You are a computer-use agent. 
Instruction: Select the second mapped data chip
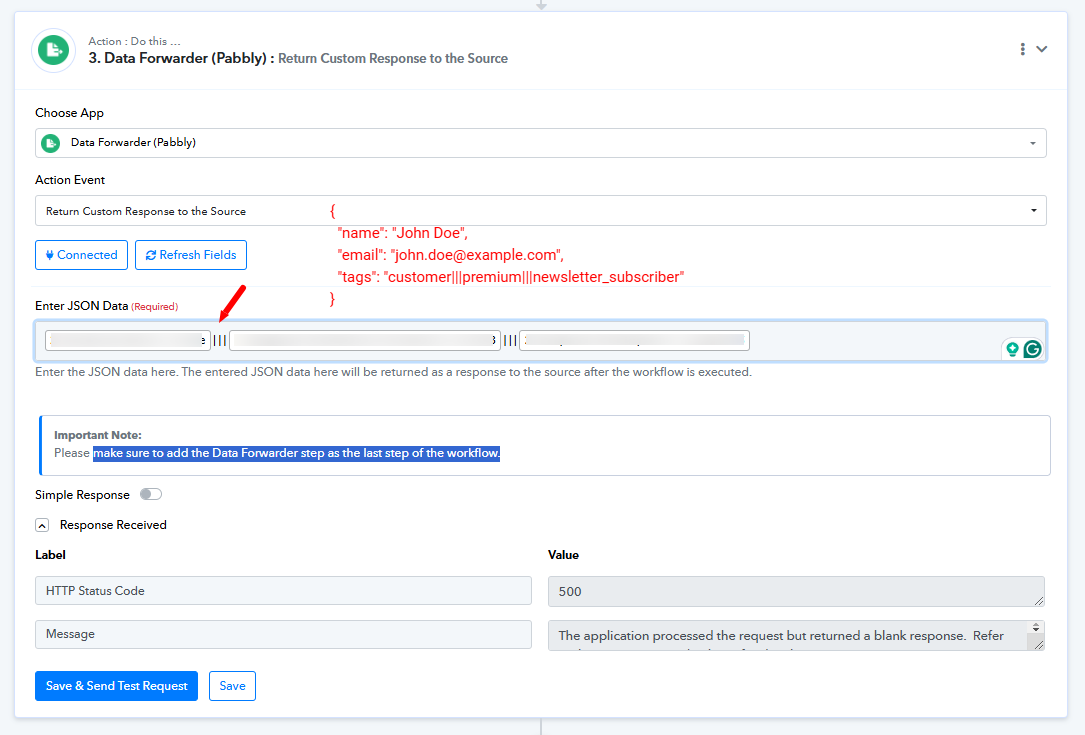tap(365, 340)
